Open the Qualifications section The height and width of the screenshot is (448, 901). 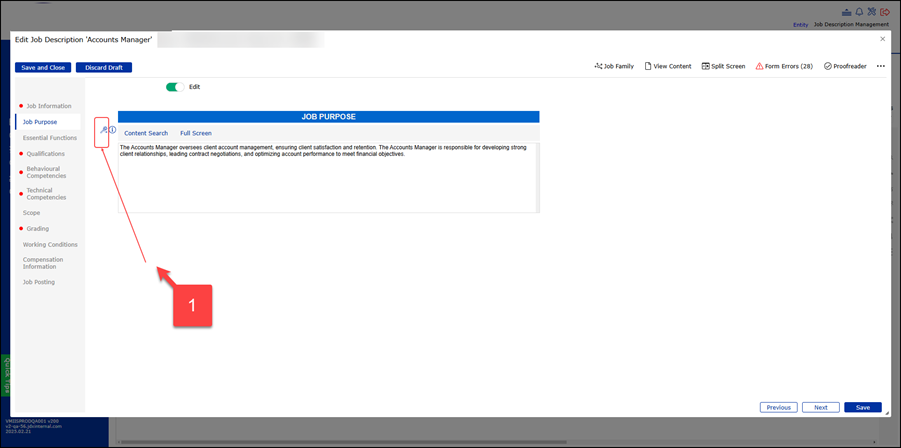pos(45,154)
